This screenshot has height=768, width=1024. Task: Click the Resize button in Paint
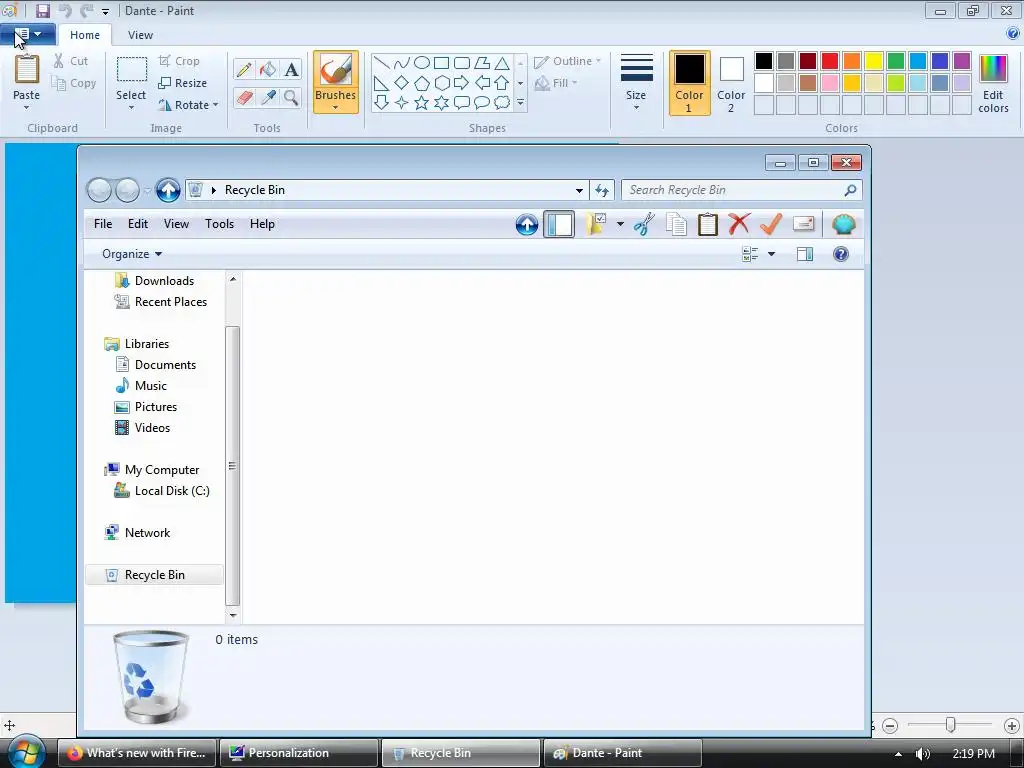click(x=183, y=83)
